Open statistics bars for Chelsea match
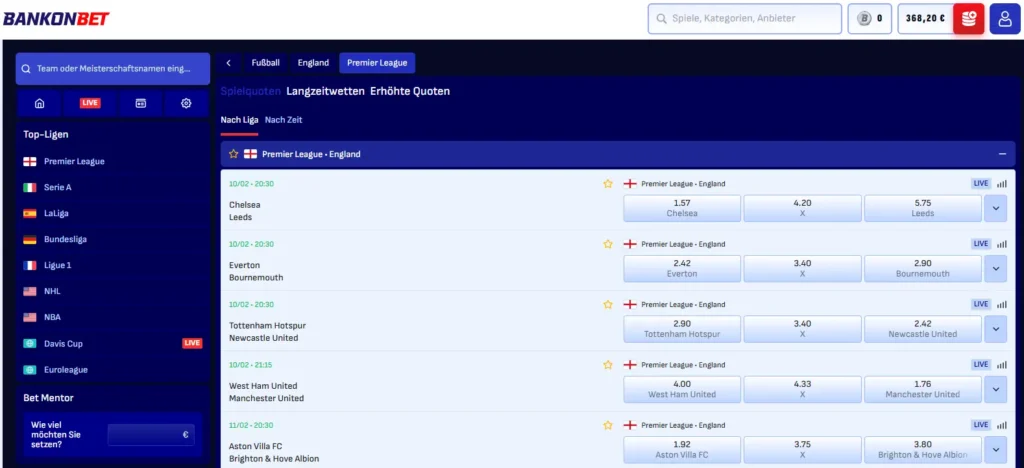Screen dimensions: 1024x468 pyautogui.click(x=1001, y=184)
